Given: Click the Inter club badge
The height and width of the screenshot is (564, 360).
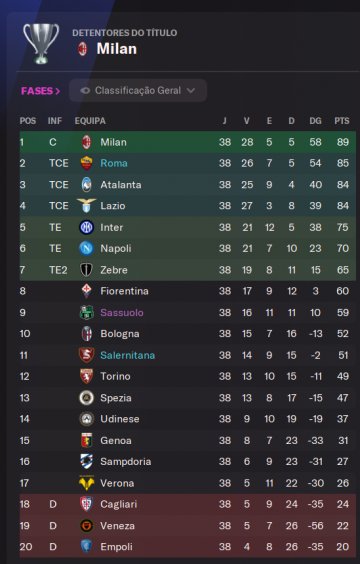Looking at the screenshot, I should (86, 227).
